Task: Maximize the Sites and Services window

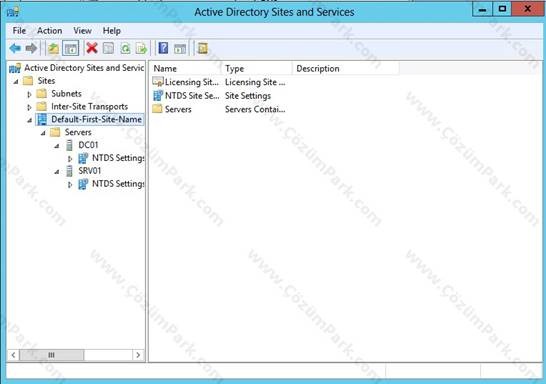Action: click(x=502, y=9)
